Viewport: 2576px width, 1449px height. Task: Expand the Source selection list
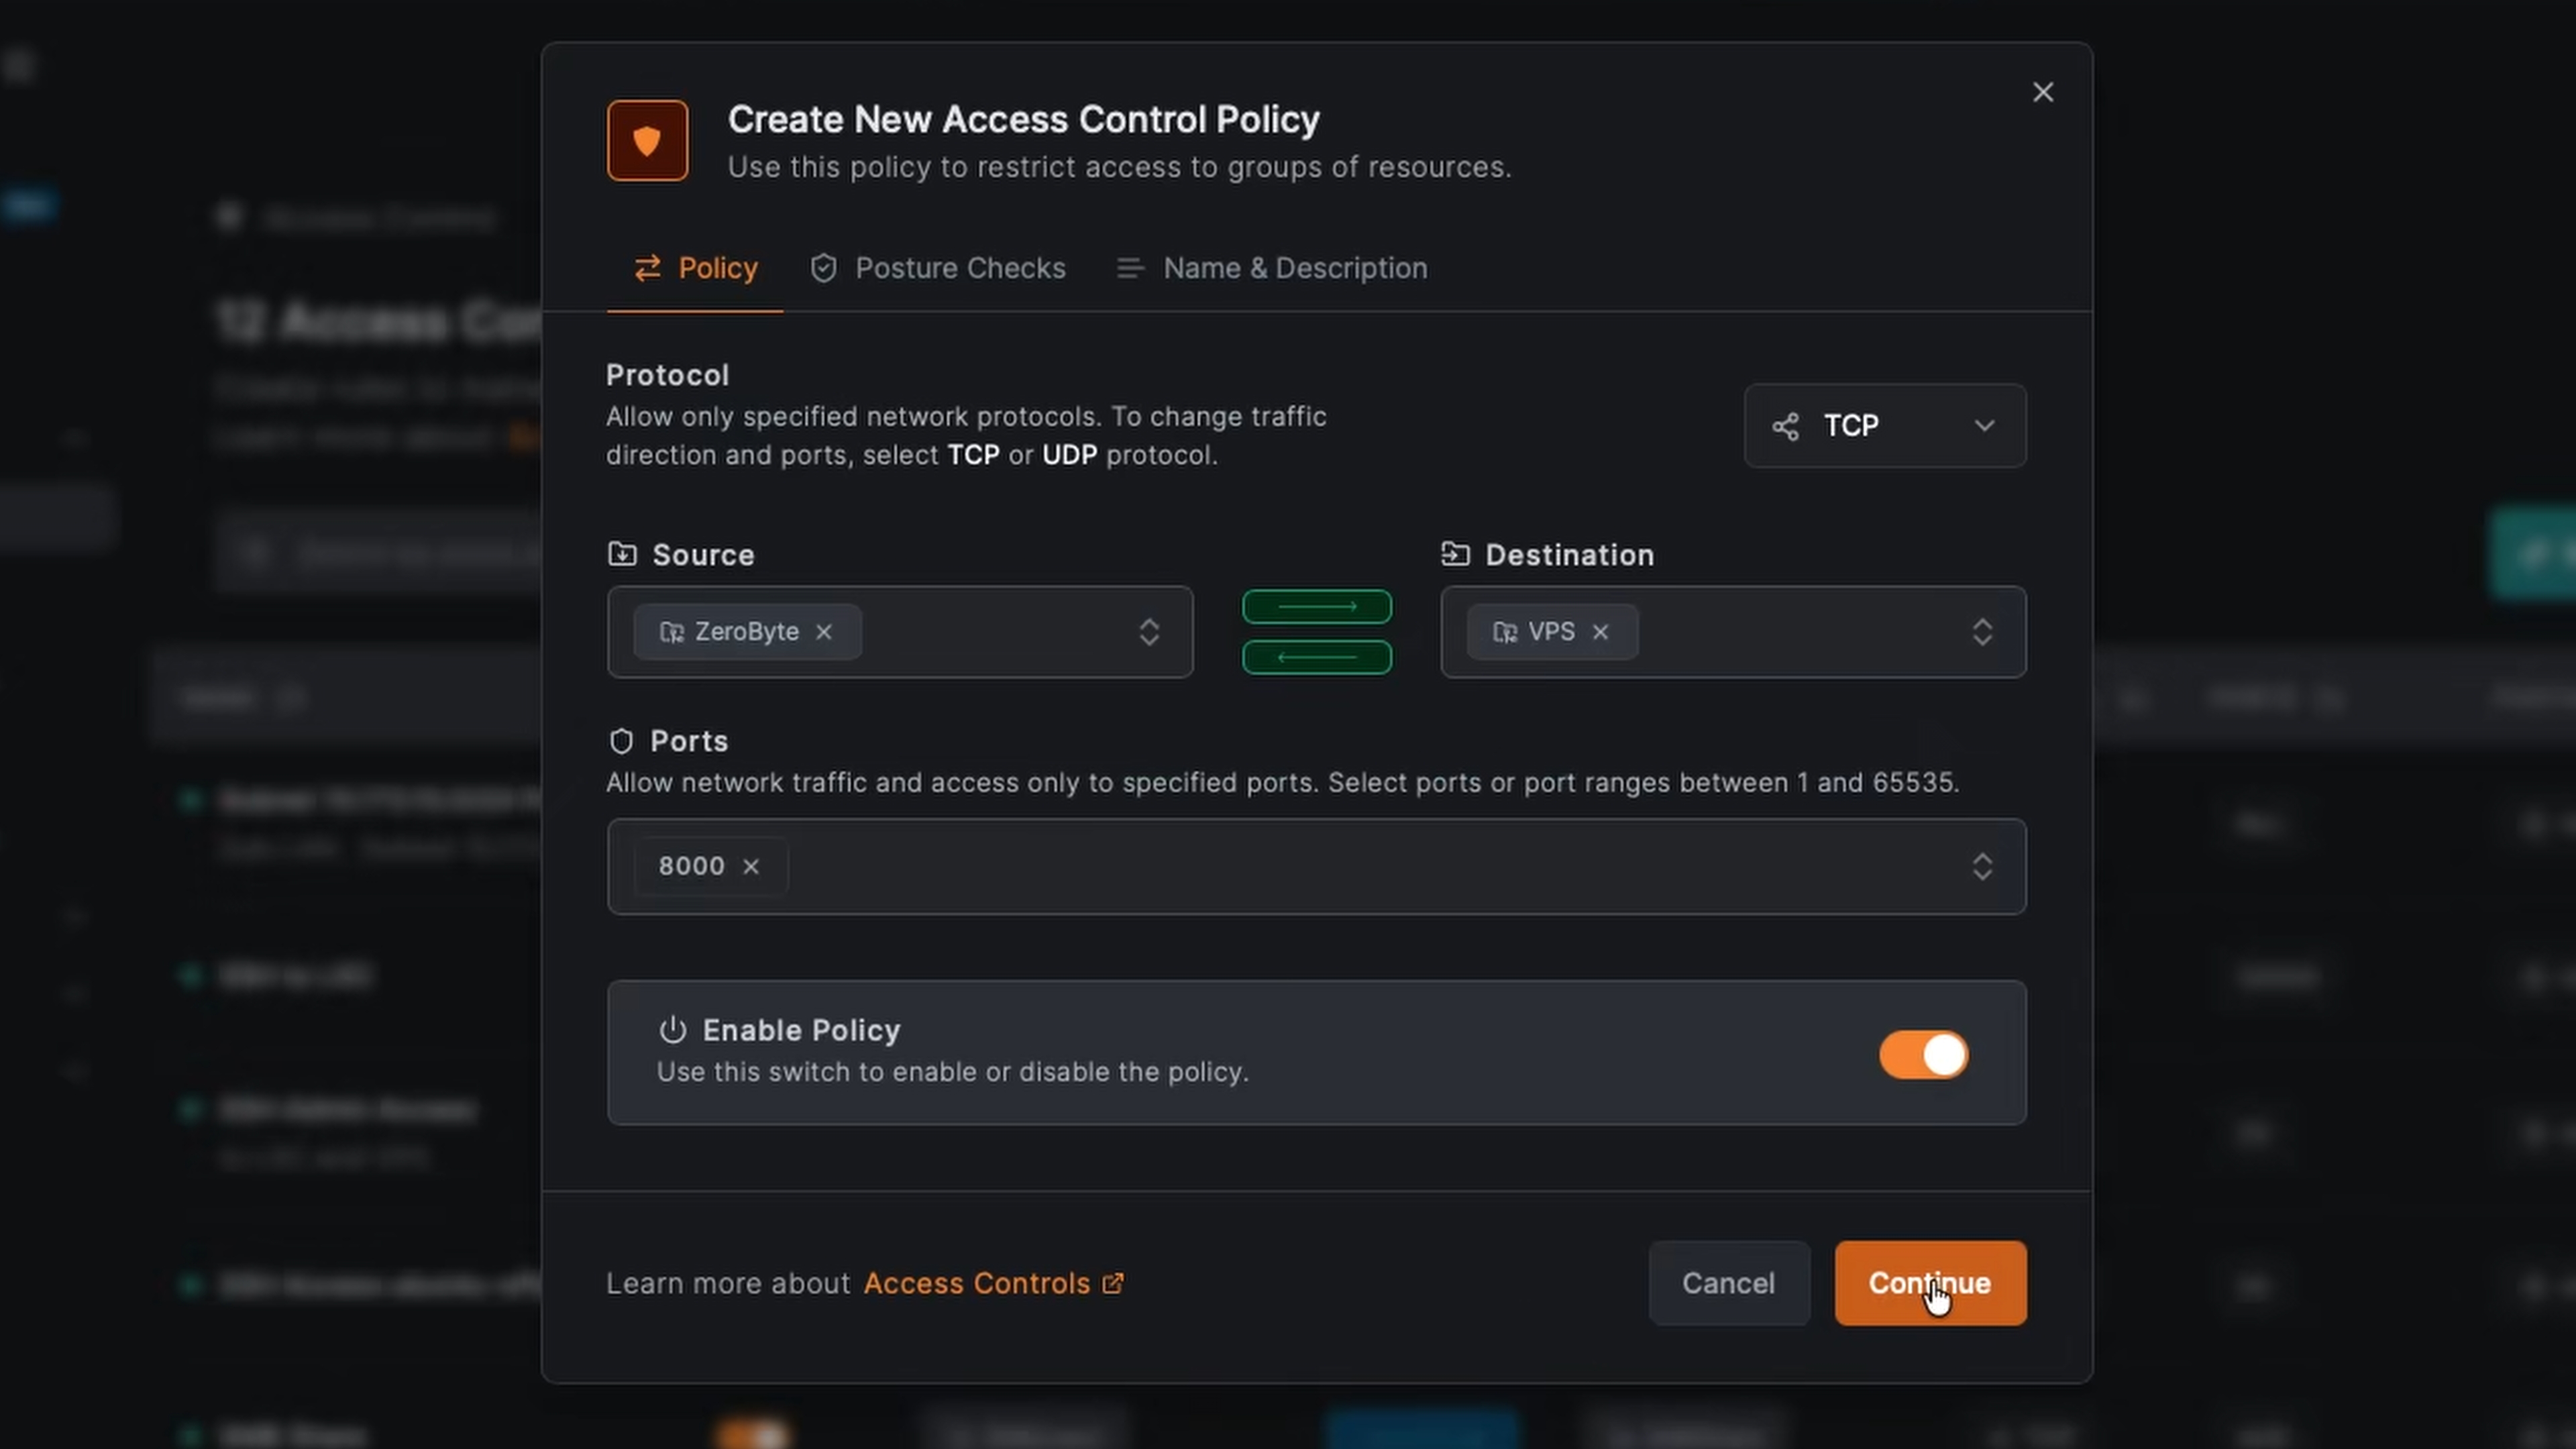1149,632
